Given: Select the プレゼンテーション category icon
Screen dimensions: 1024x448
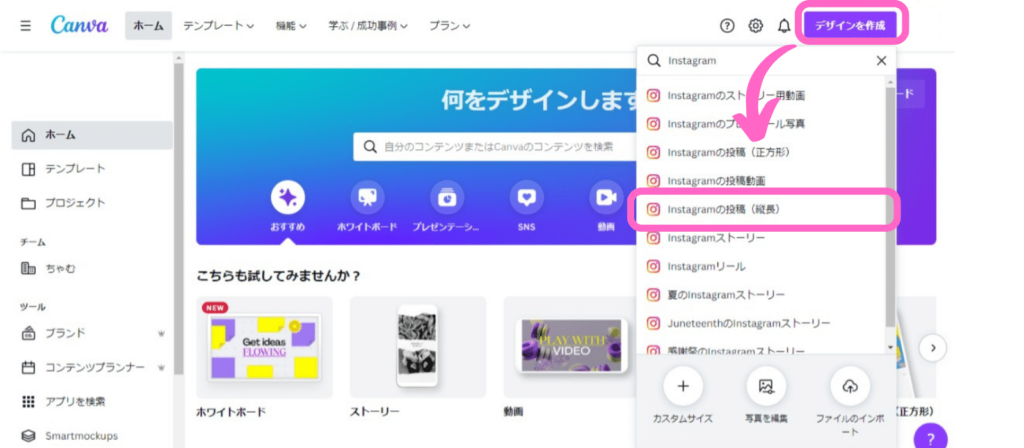Looking at the screenshot, I should pos(447,197).
